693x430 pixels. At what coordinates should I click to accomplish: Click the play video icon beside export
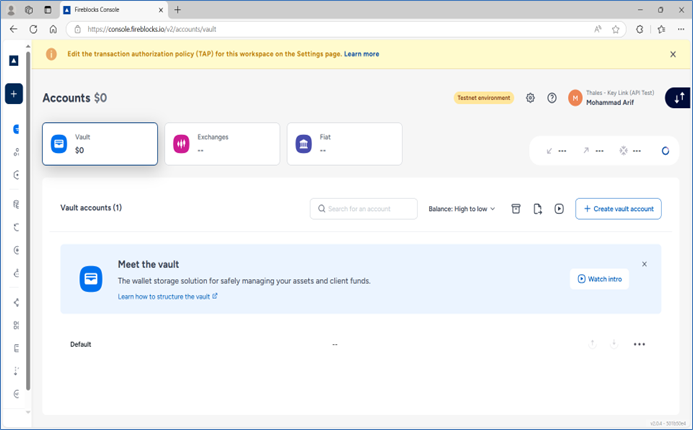559,209
